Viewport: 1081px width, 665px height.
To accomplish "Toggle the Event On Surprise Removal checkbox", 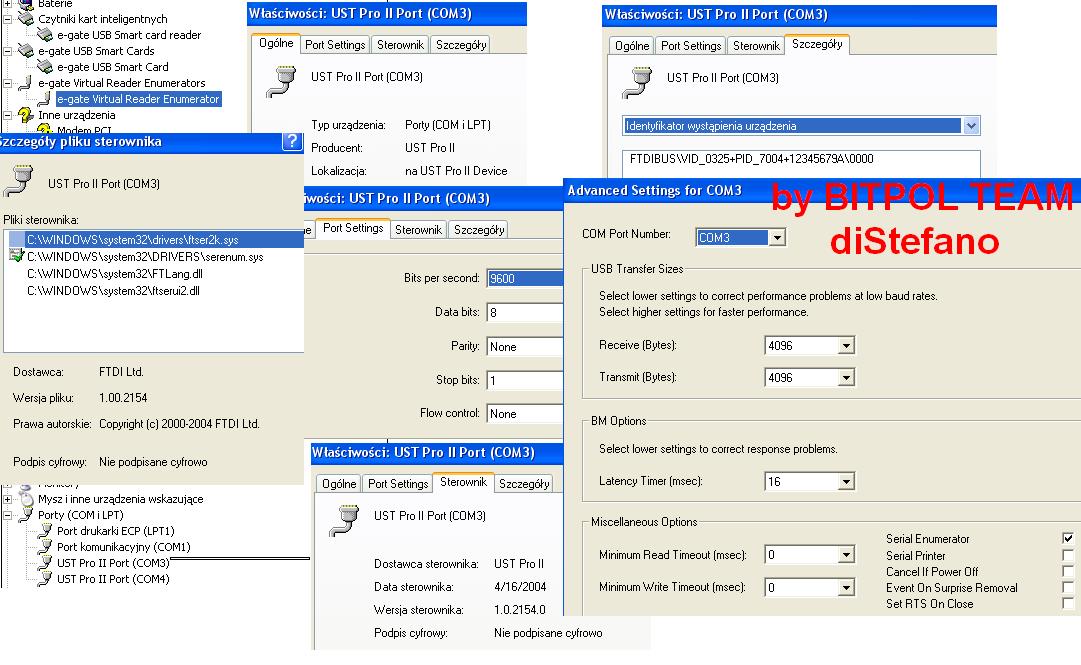I will (1068, 587).
